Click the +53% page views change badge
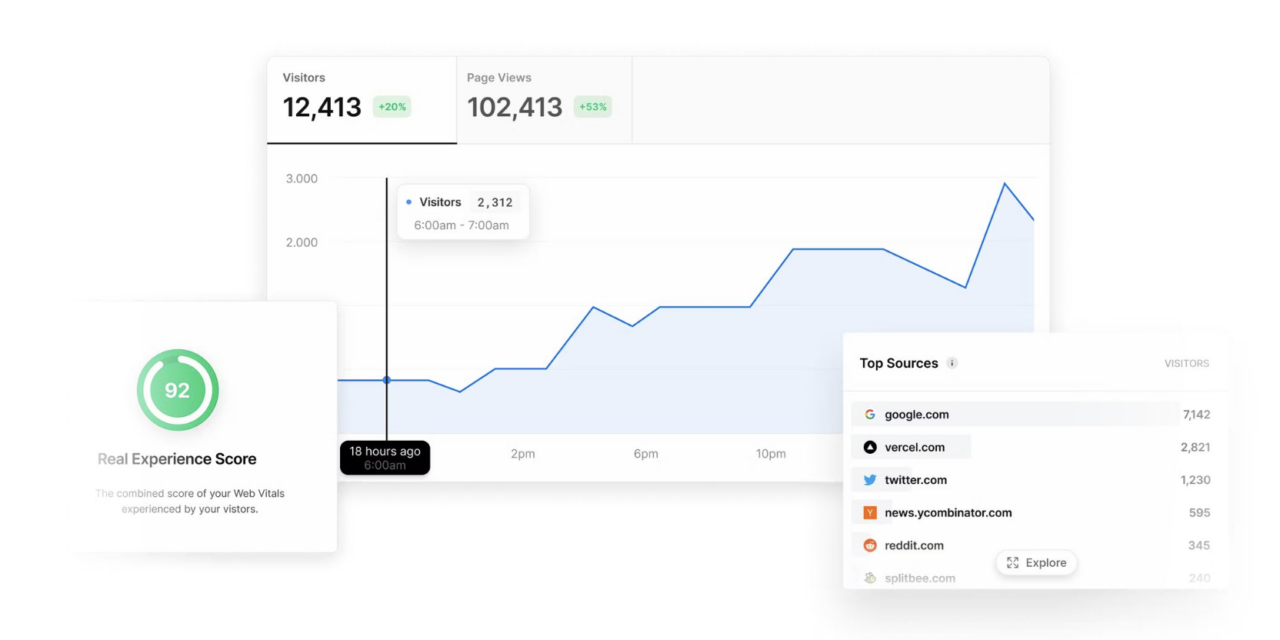Screen dimensions: 1280x640 point(592,106)
